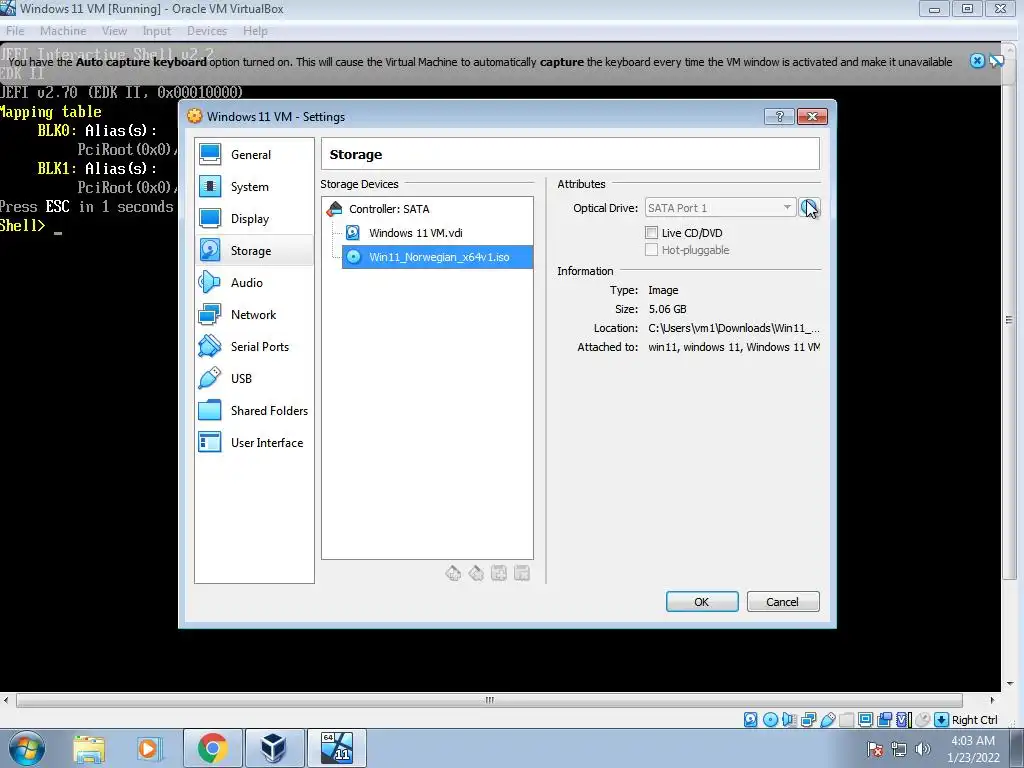Image resolution: width=1024 pixels, height=768 pixels.
Task: Click the Windows 11 VM taskbar button
Action: point(336,749)
